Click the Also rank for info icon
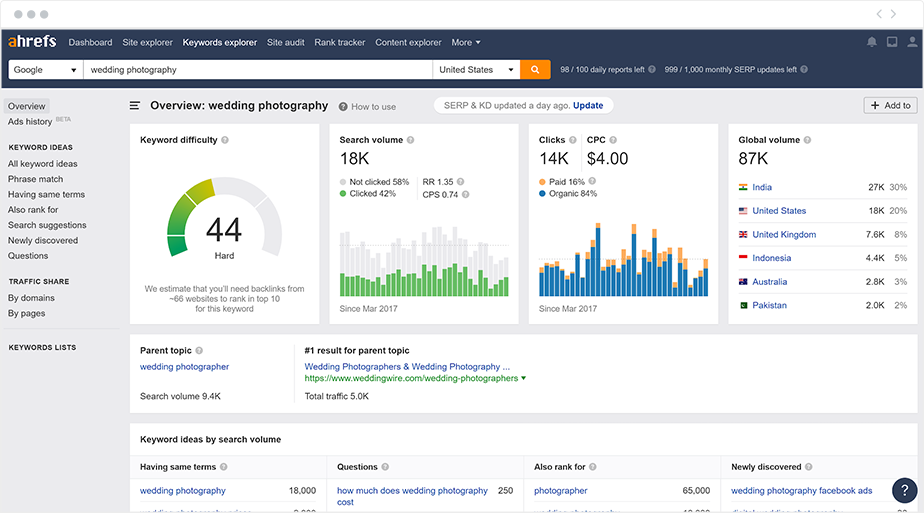 pyautogui.click(x=593, y=467)
